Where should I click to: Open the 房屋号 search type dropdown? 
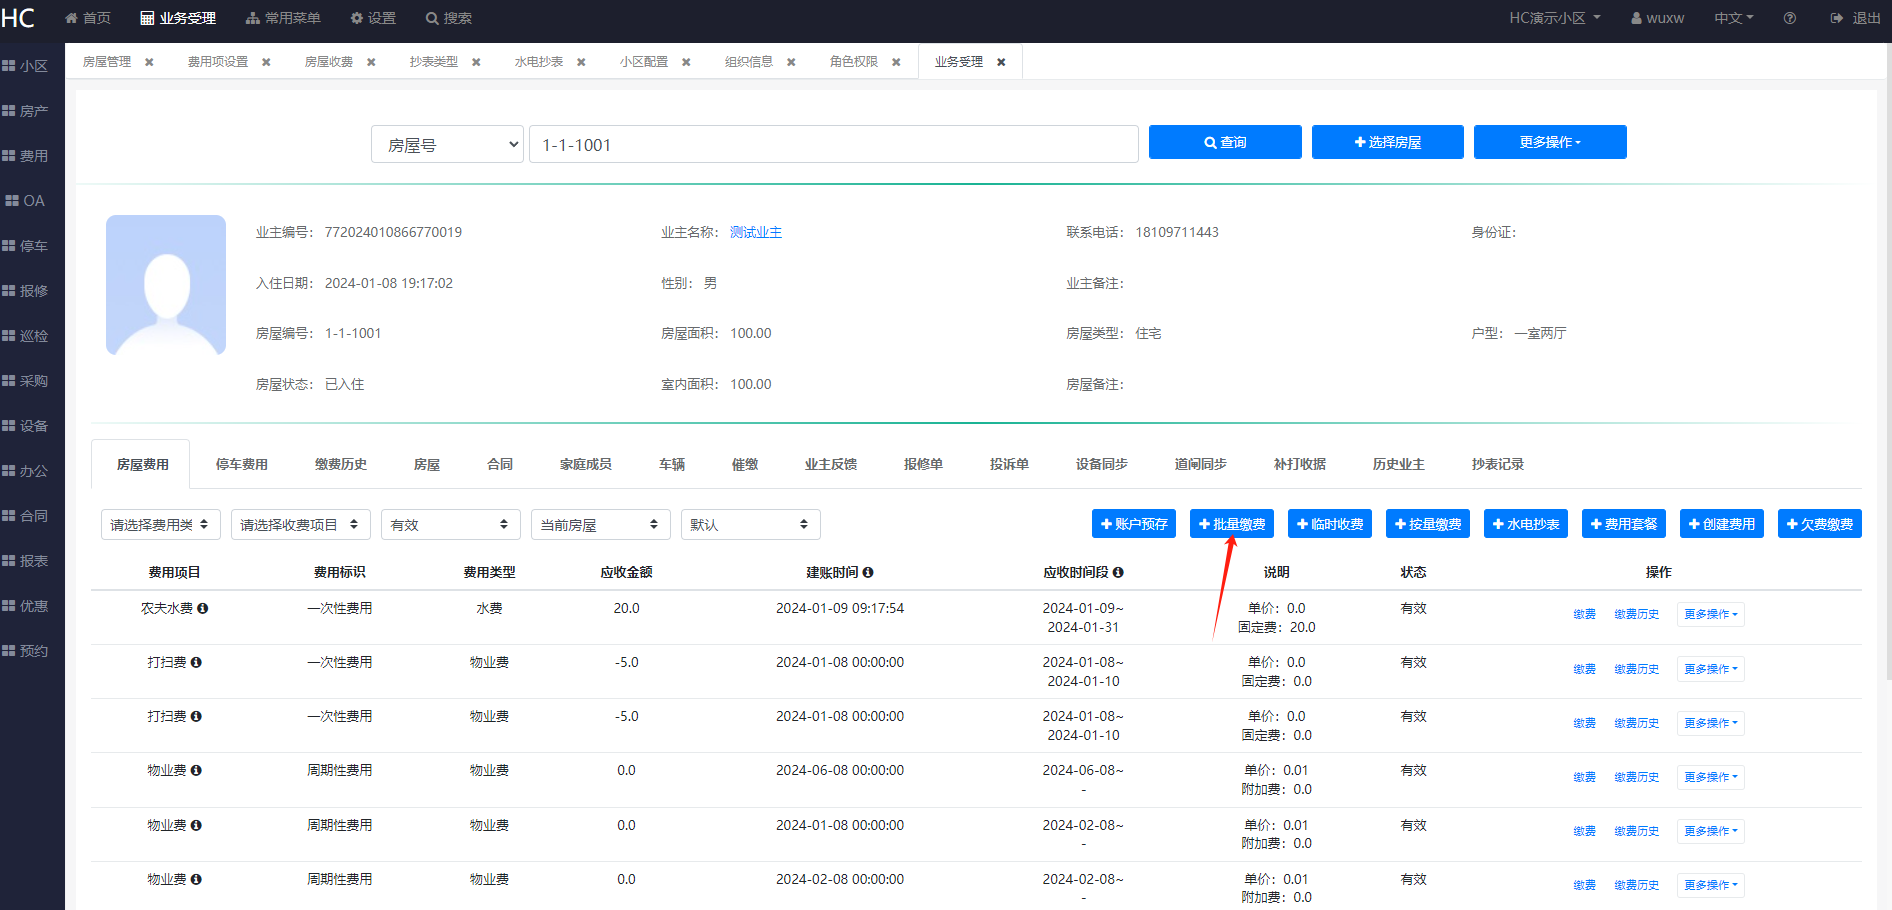coord(447,144)
